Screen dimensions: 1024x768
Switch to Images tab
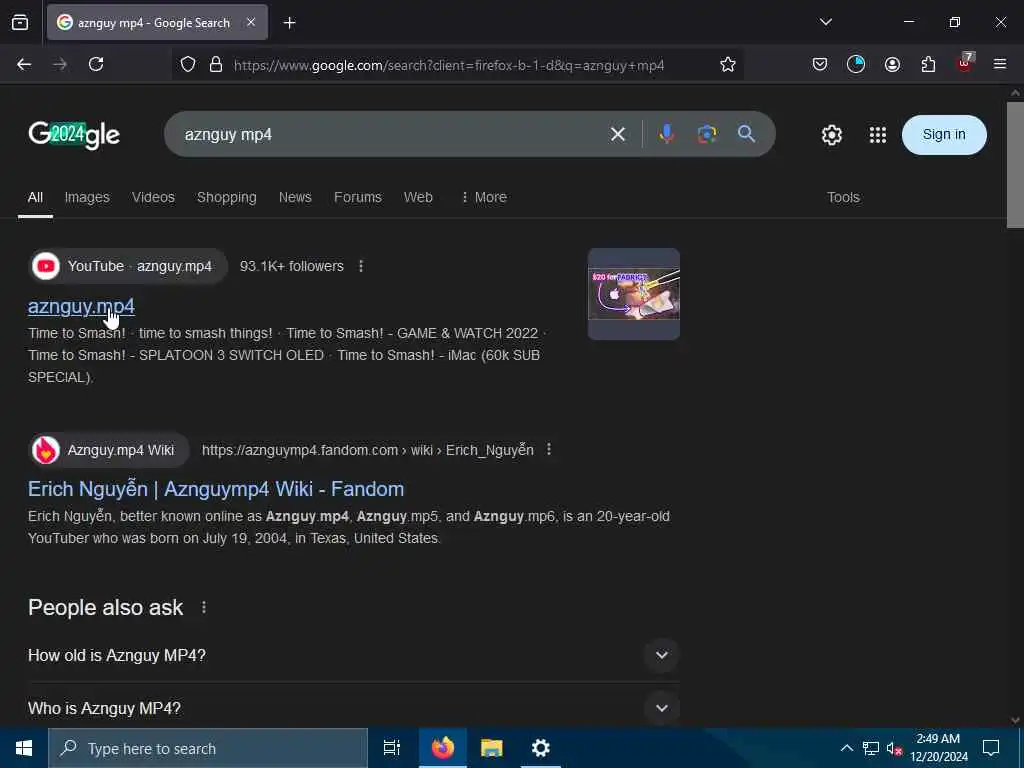coord(87,197)
